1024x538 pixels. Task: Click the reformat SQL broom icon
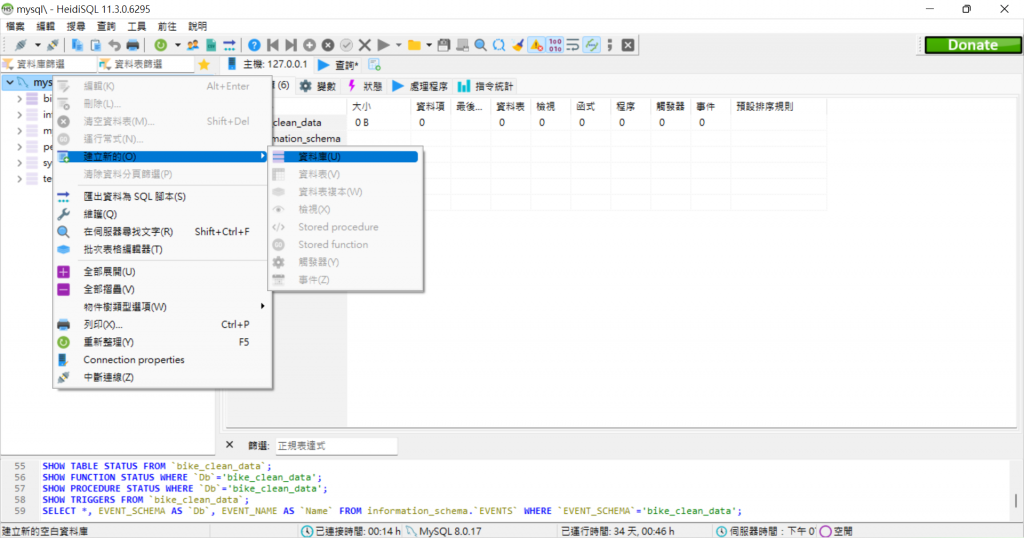tap(518, 45)
